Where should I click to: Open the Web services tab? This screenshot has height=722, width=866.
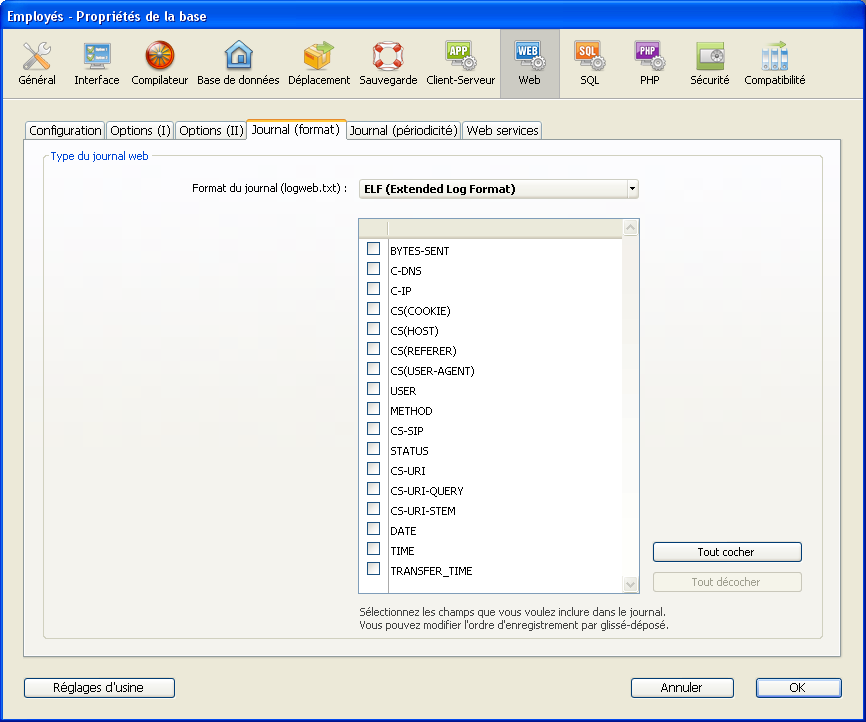point(502,130)
